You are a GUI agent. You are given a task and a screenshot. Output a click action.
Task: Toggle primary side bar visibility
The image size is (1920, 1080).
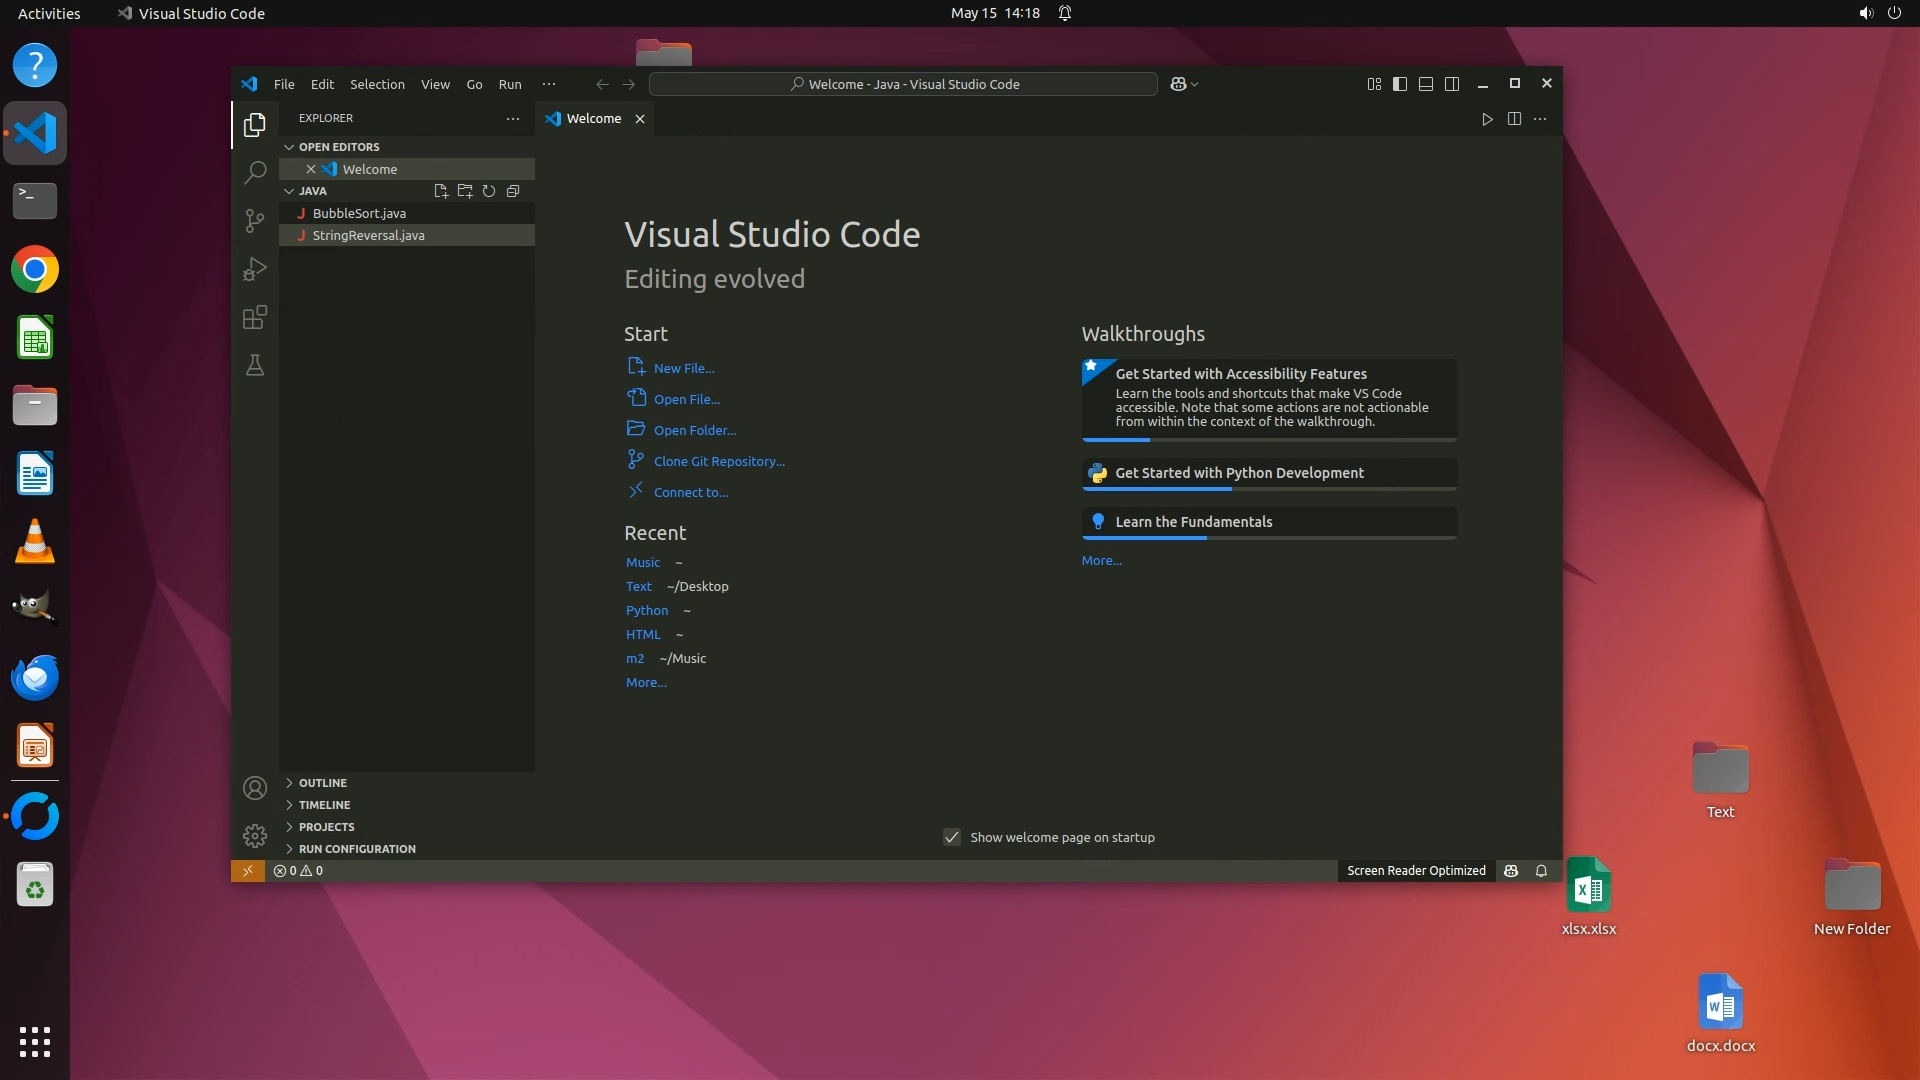point(1400,84)
